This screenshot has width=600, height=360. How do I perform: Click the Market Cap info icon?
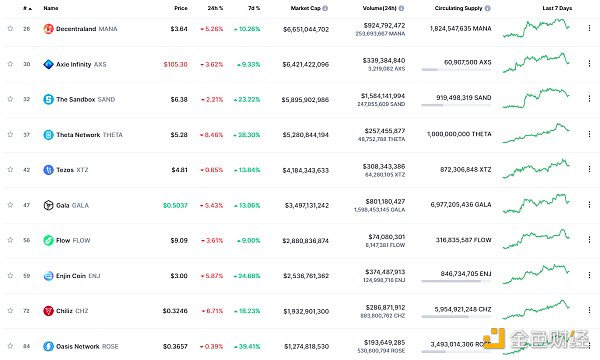[x=325, y=8]
